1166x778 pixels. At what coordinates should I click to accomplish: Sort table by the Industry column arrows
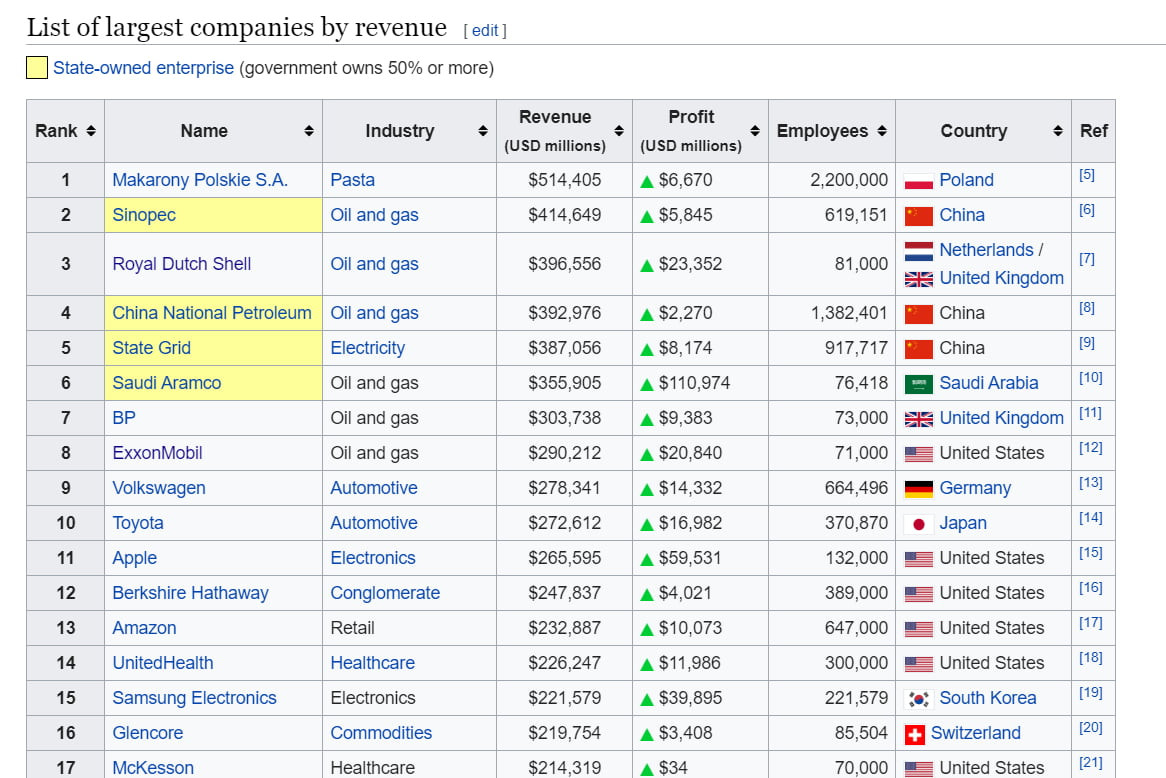pos(483,131)
